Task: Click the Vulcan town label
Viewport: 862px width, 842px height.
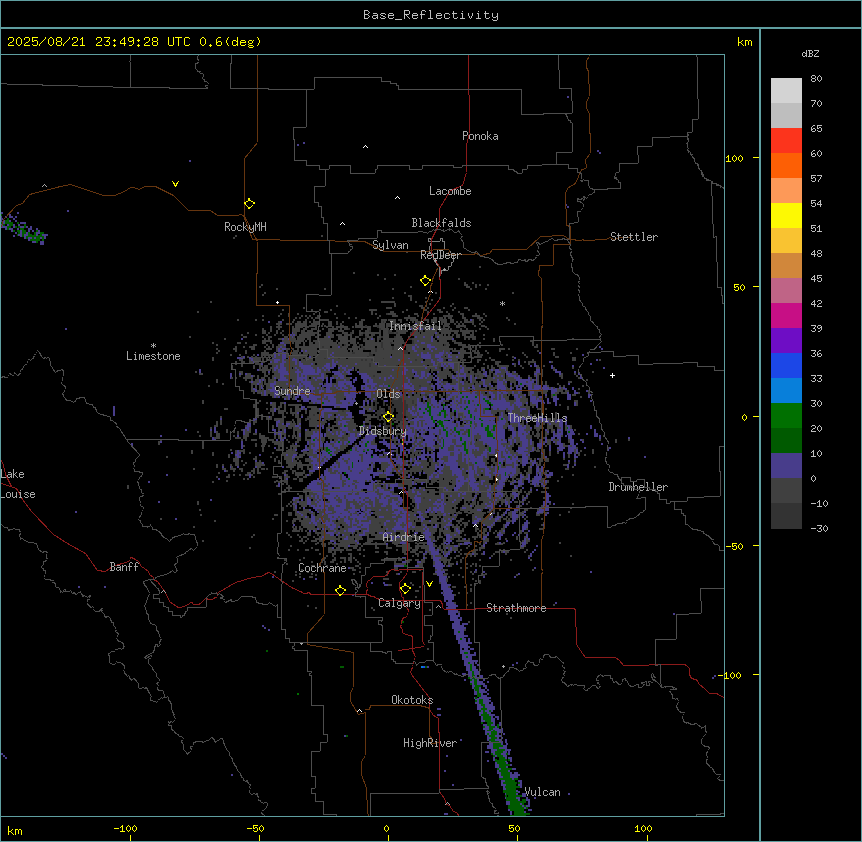Action: click(542, 792)
